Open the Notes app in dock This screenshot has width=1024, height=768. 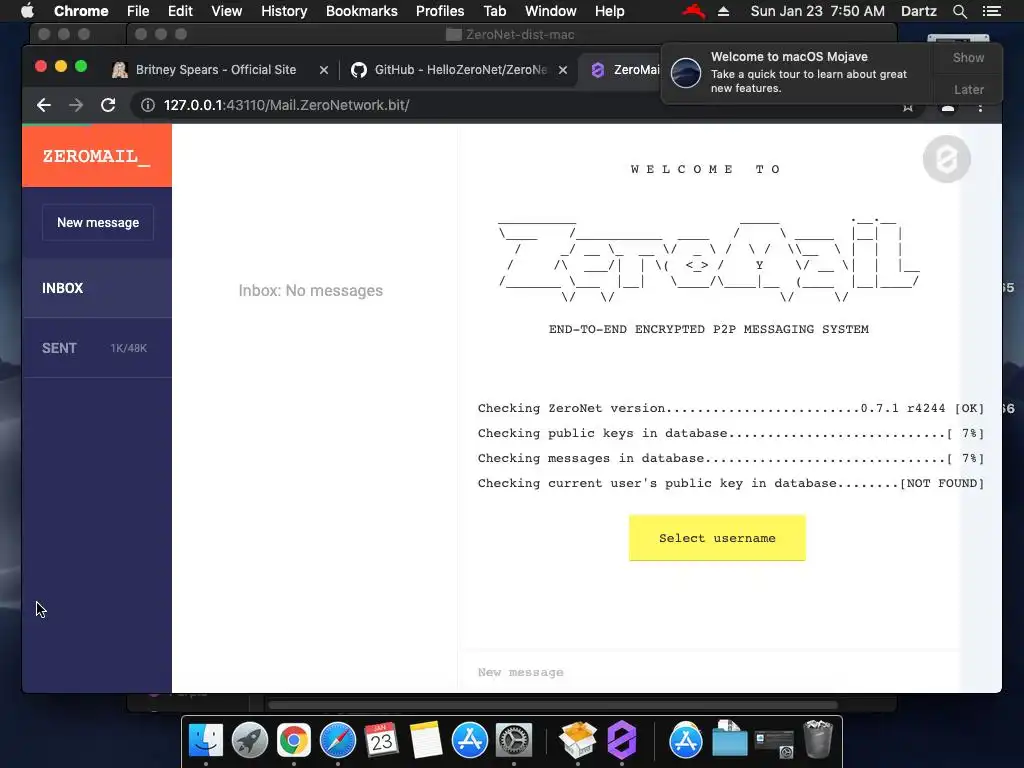pyautogui.click(x=426, y=741)
